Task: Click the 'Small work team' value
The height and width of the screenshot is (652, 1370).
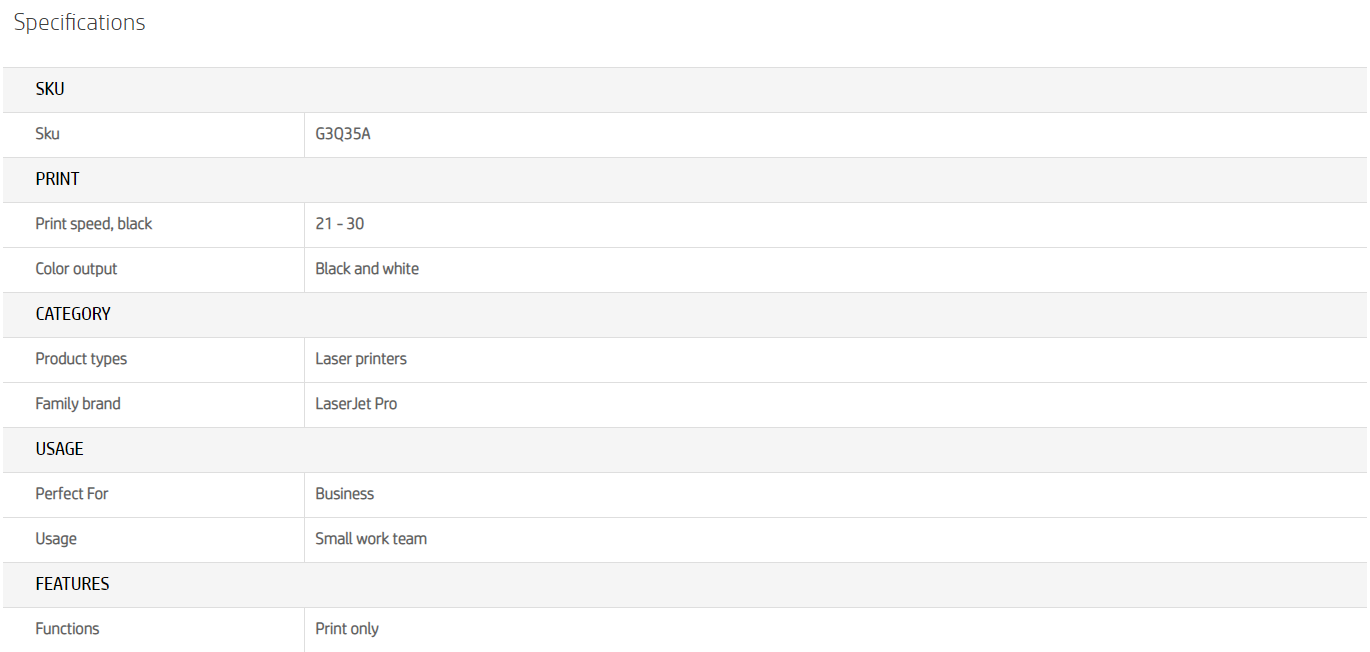Action: [x=371, y=539]
